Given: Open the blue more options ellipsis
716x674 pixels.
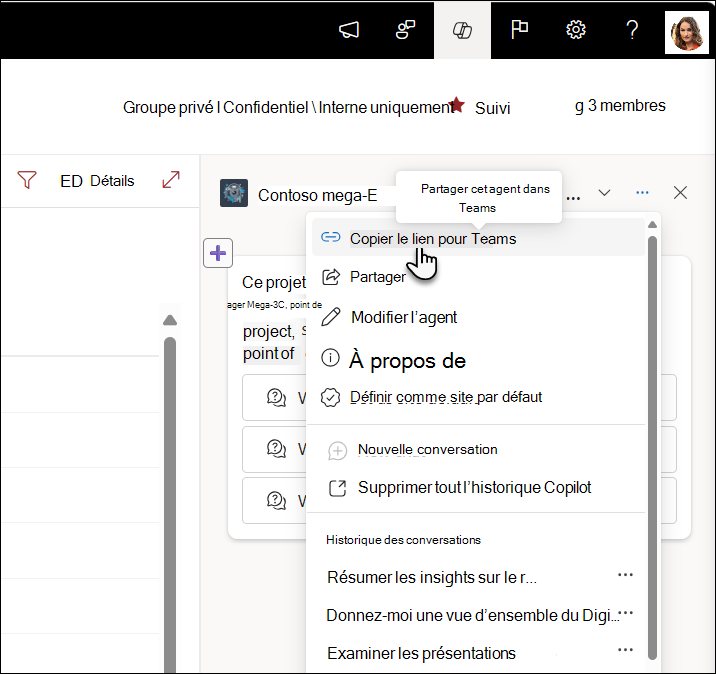Looking at the screenshot, I should point(642,193).
